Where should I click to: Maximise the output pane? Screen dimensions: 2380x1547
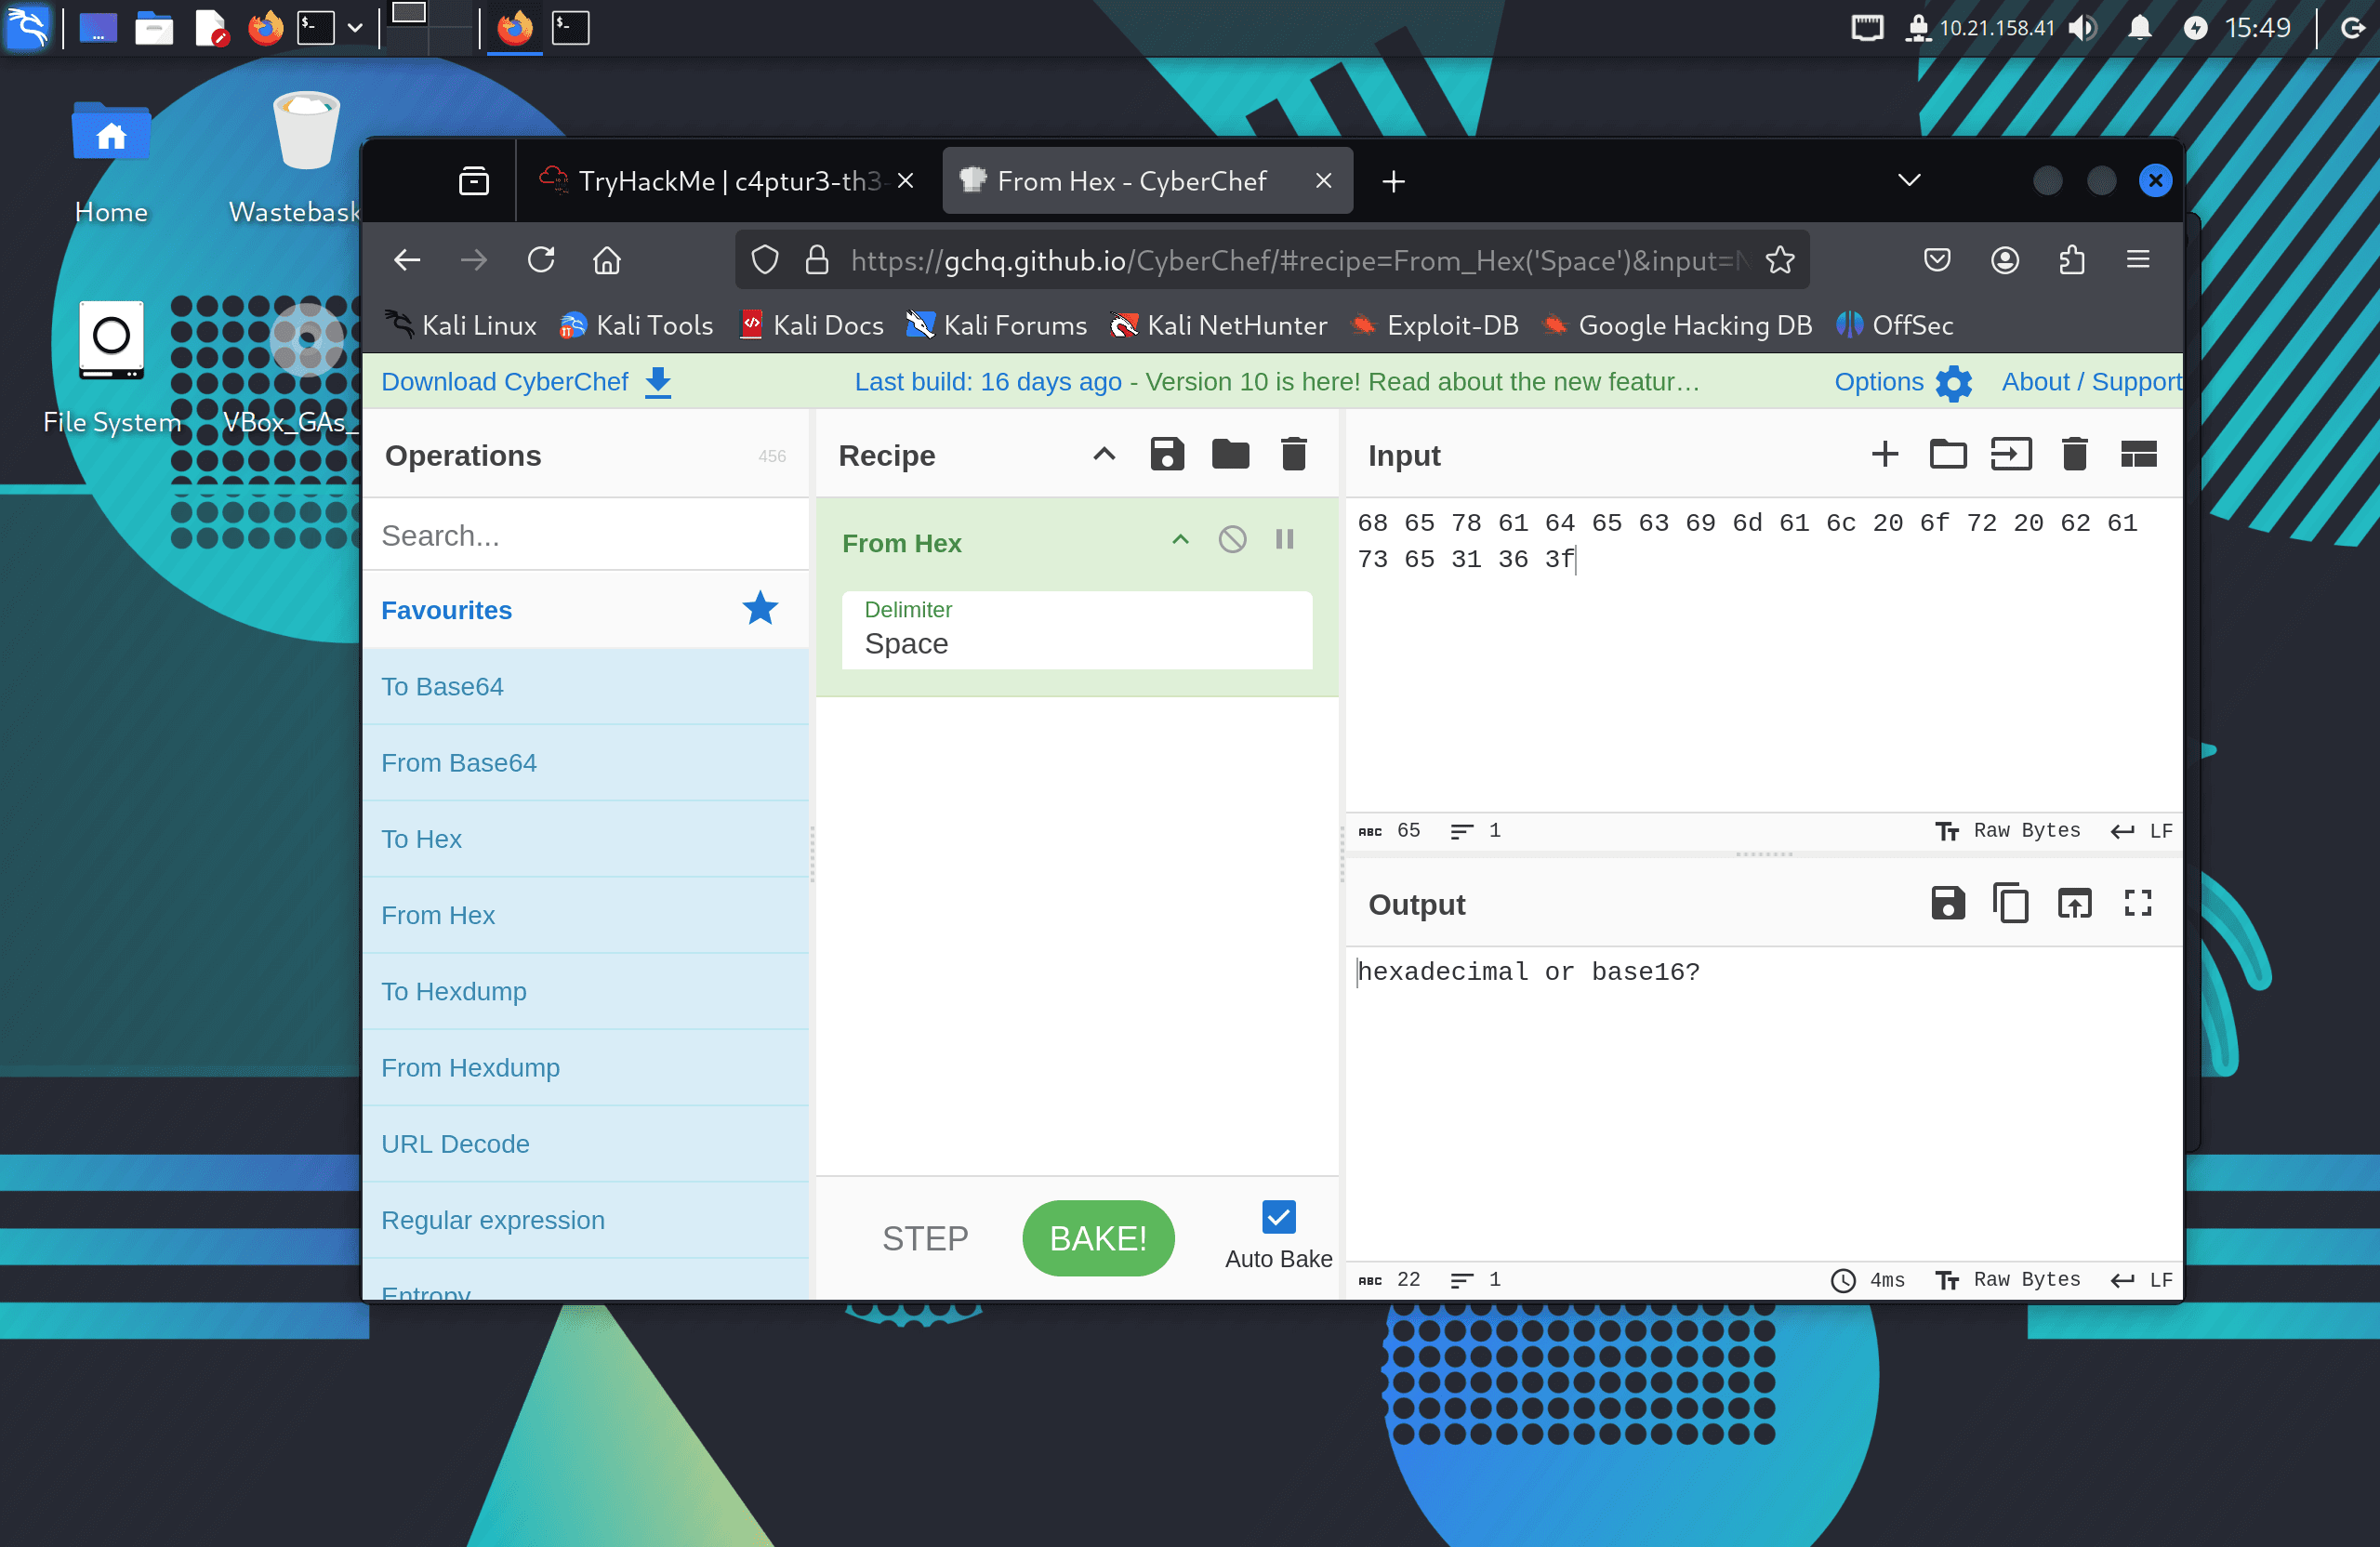[2138, 904]
